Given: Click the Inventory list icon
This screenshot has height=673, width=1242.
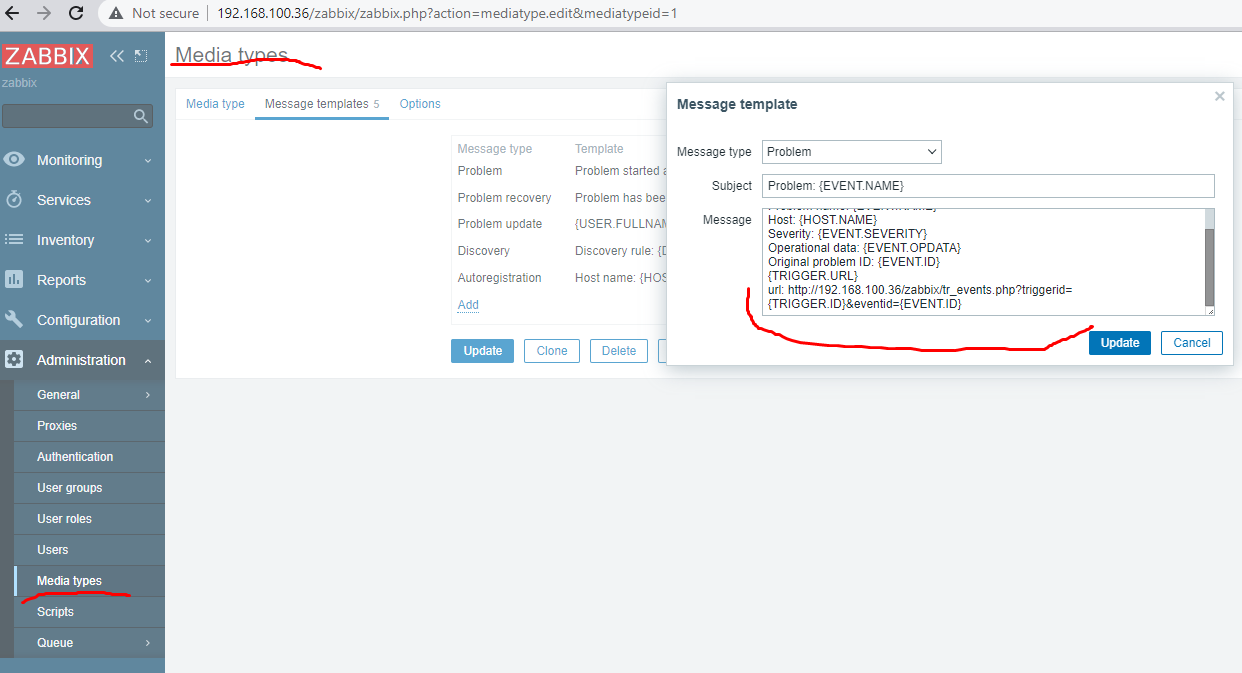Looking at the screenshot, I should point(14,240).
